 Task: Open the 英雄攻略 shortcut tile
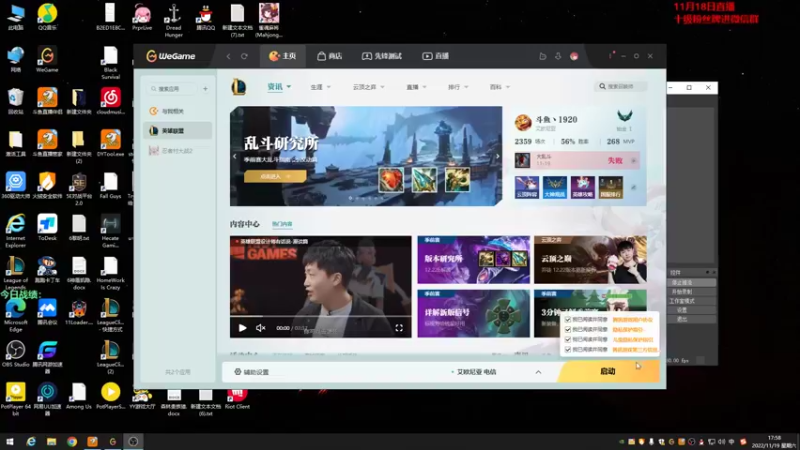583,187
